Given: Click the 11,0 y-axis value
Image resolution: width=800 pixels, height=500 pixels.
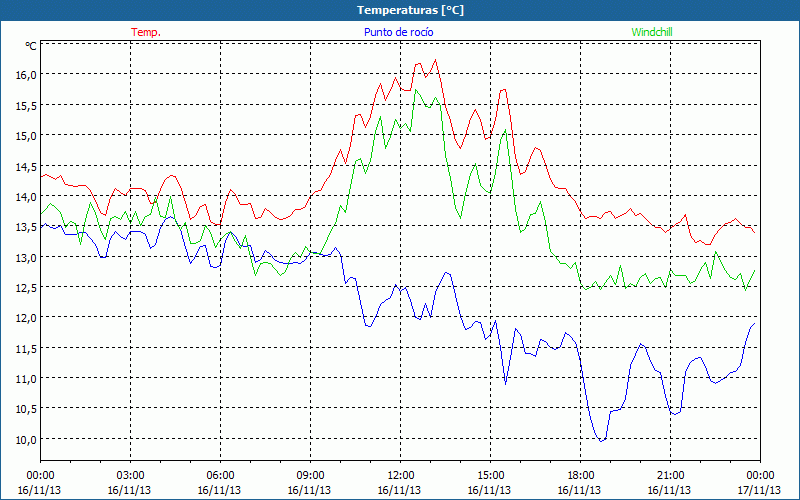Looking at the screenshot, I should point(27,378).
